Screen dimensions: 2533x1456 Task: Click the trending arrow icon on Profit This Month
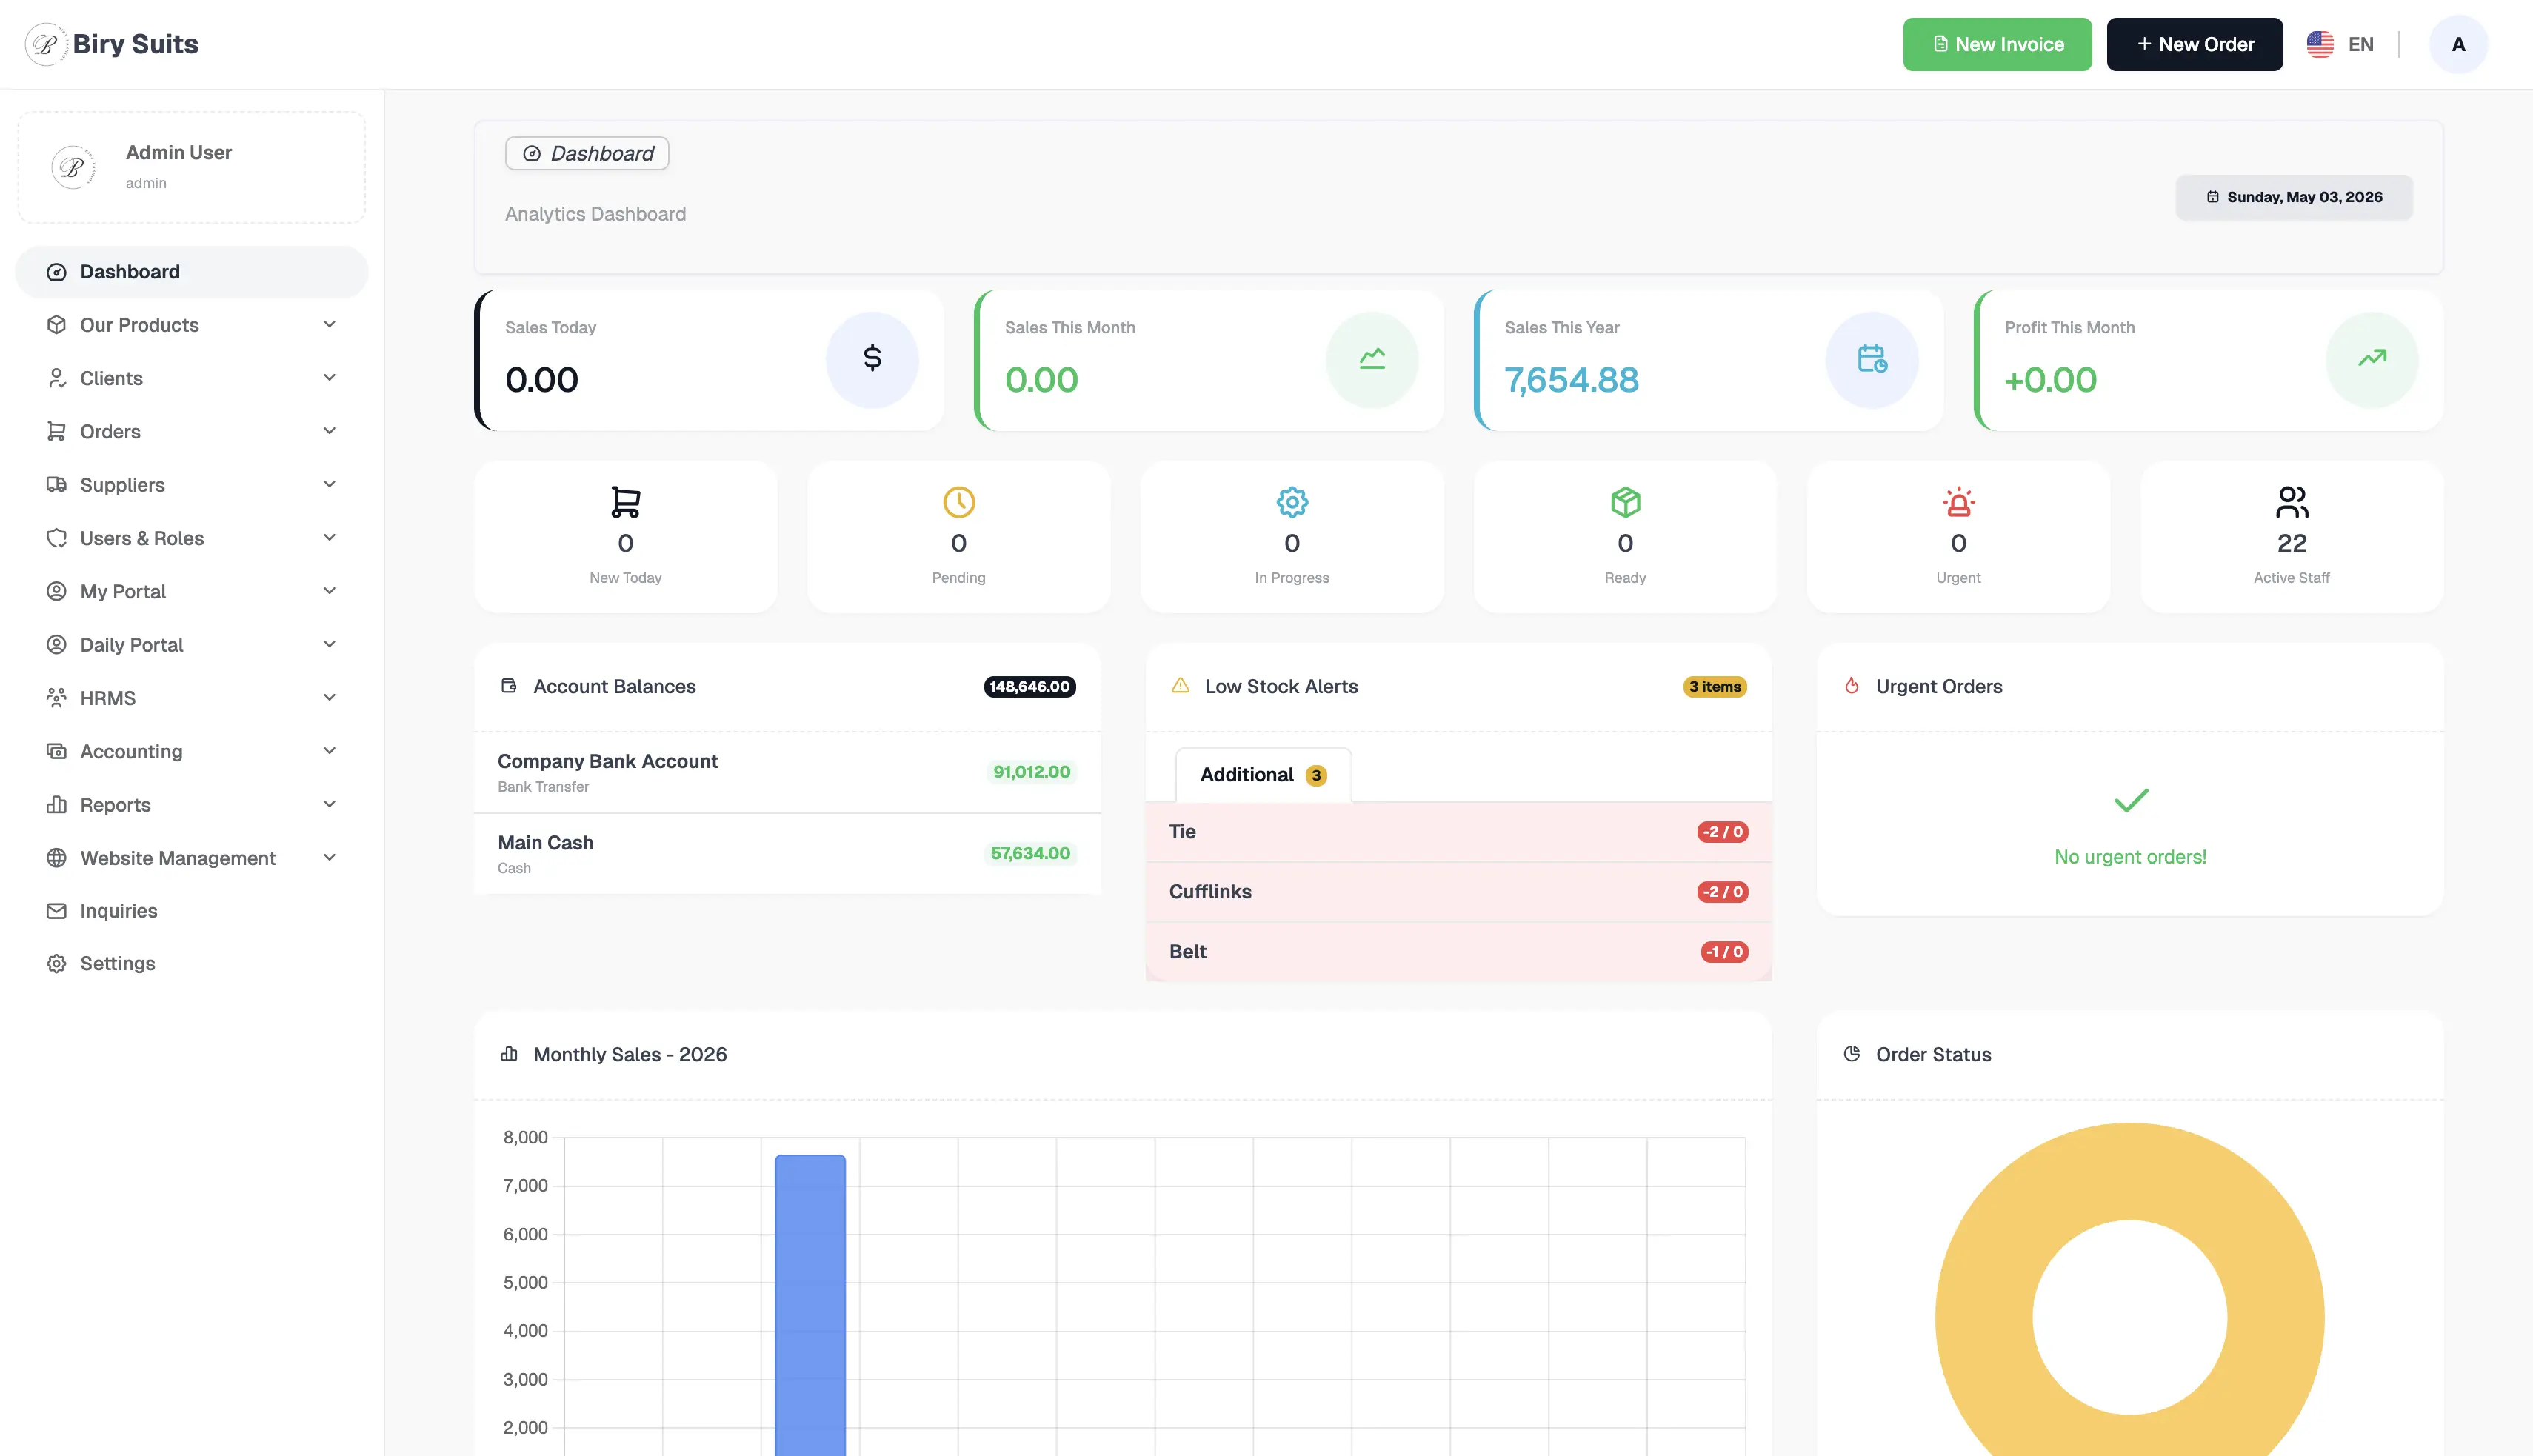point(2372,359)
